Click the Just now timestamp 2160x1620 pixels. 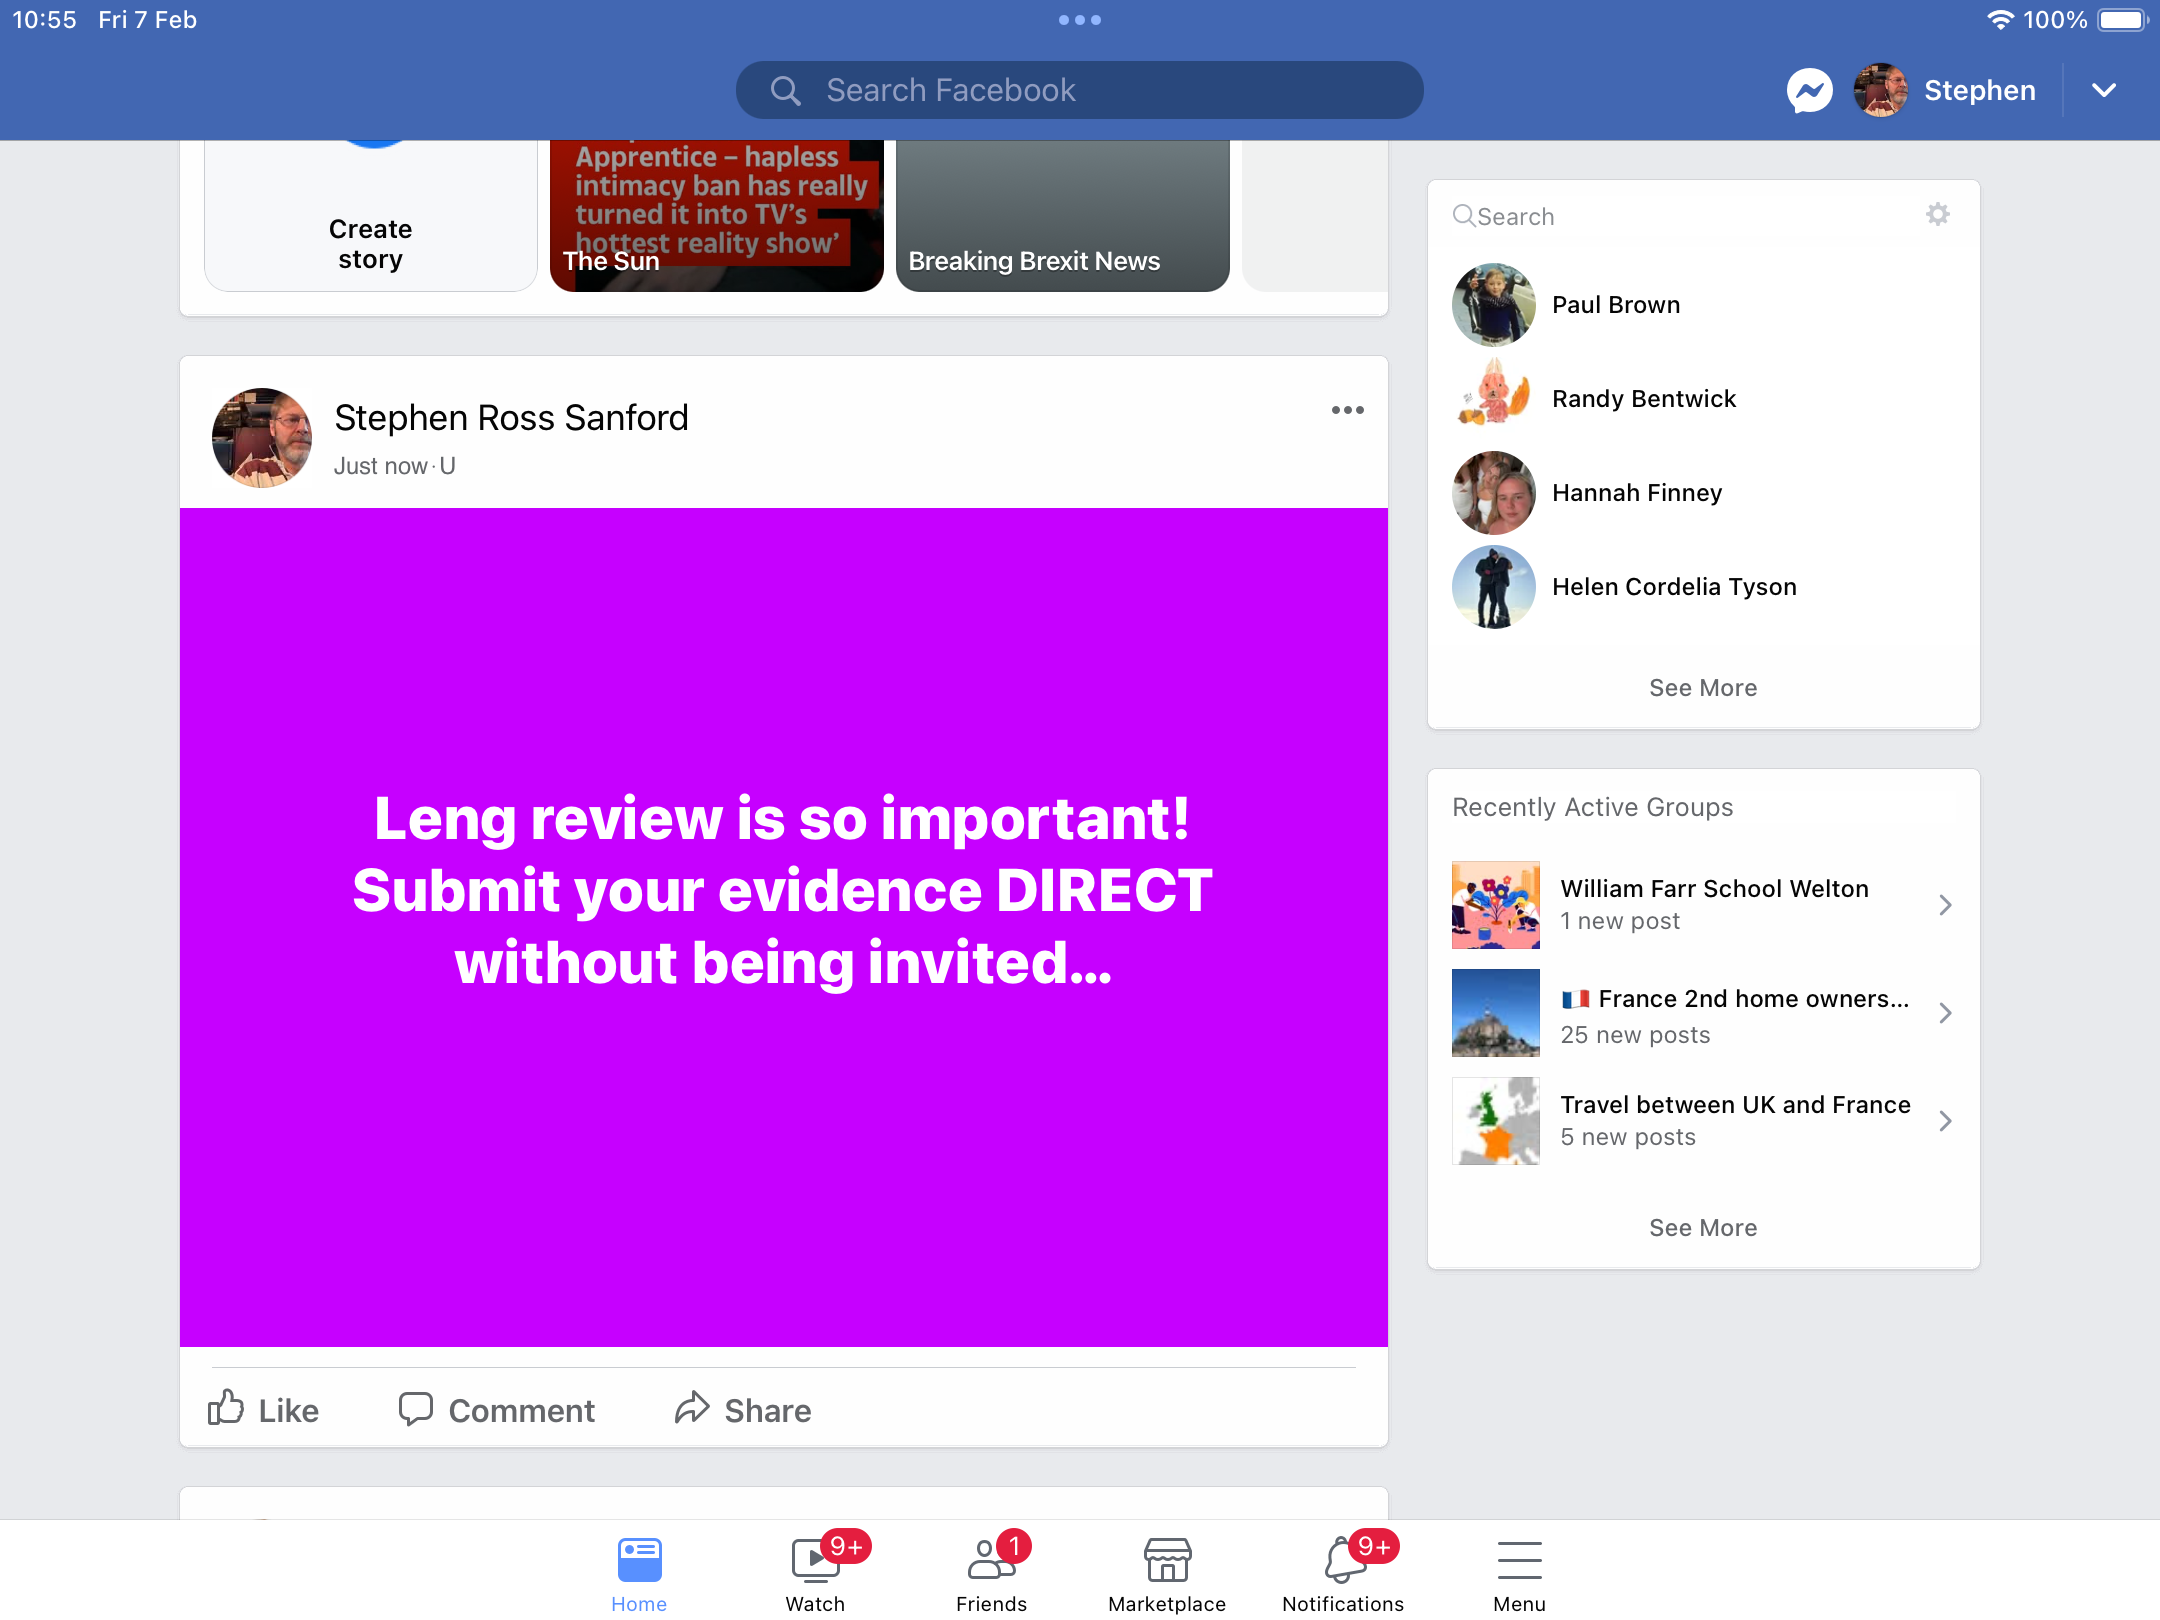pyautogui.click(x=380, y=467)
